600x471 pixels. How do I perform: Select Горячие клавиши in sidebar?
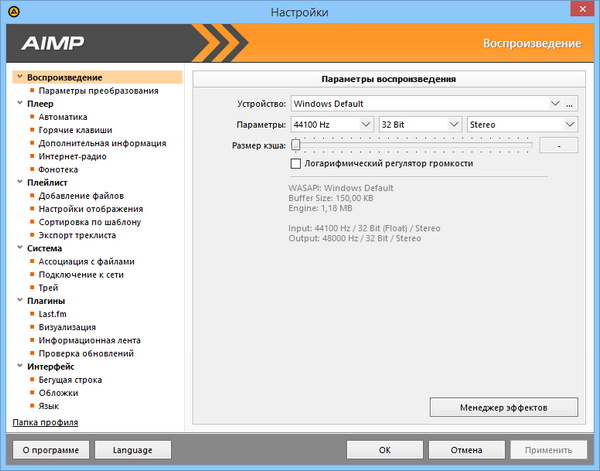[x=75, y=130]
